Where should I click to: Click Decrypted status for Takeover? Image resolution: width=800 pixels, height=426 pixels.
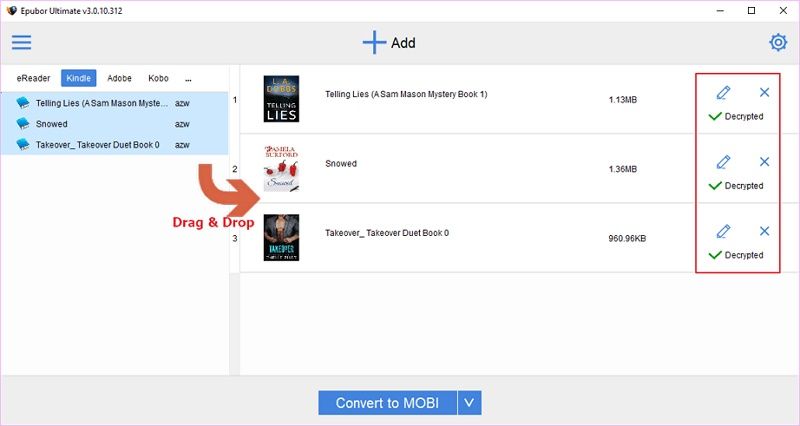click(x=736, y=255)
